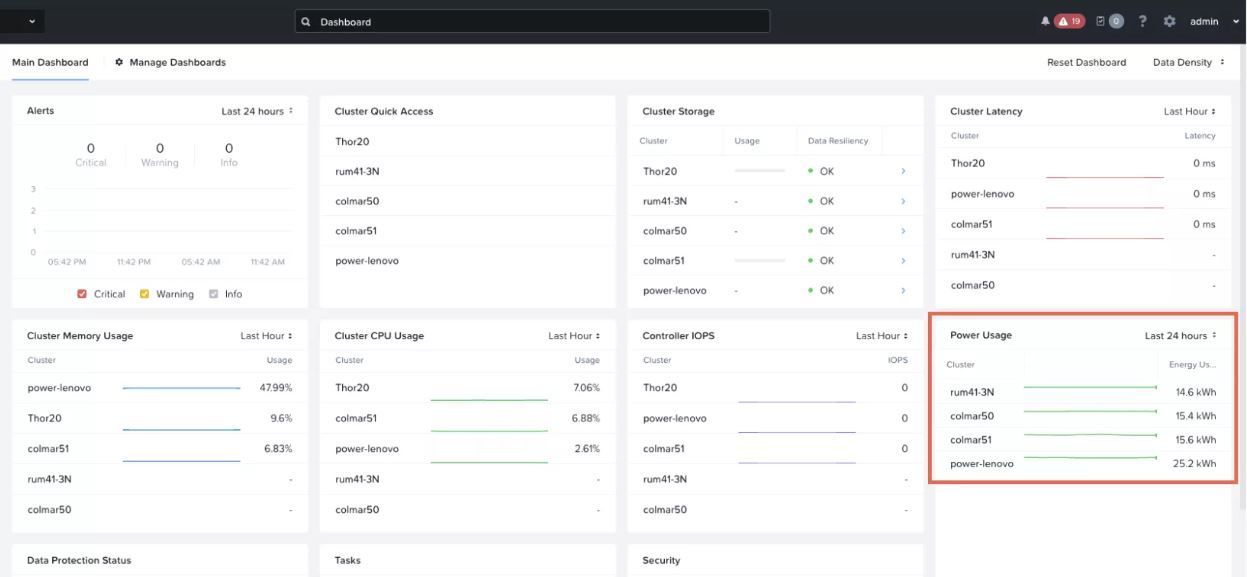Select the Main Dashboard tab

point(50,62)
